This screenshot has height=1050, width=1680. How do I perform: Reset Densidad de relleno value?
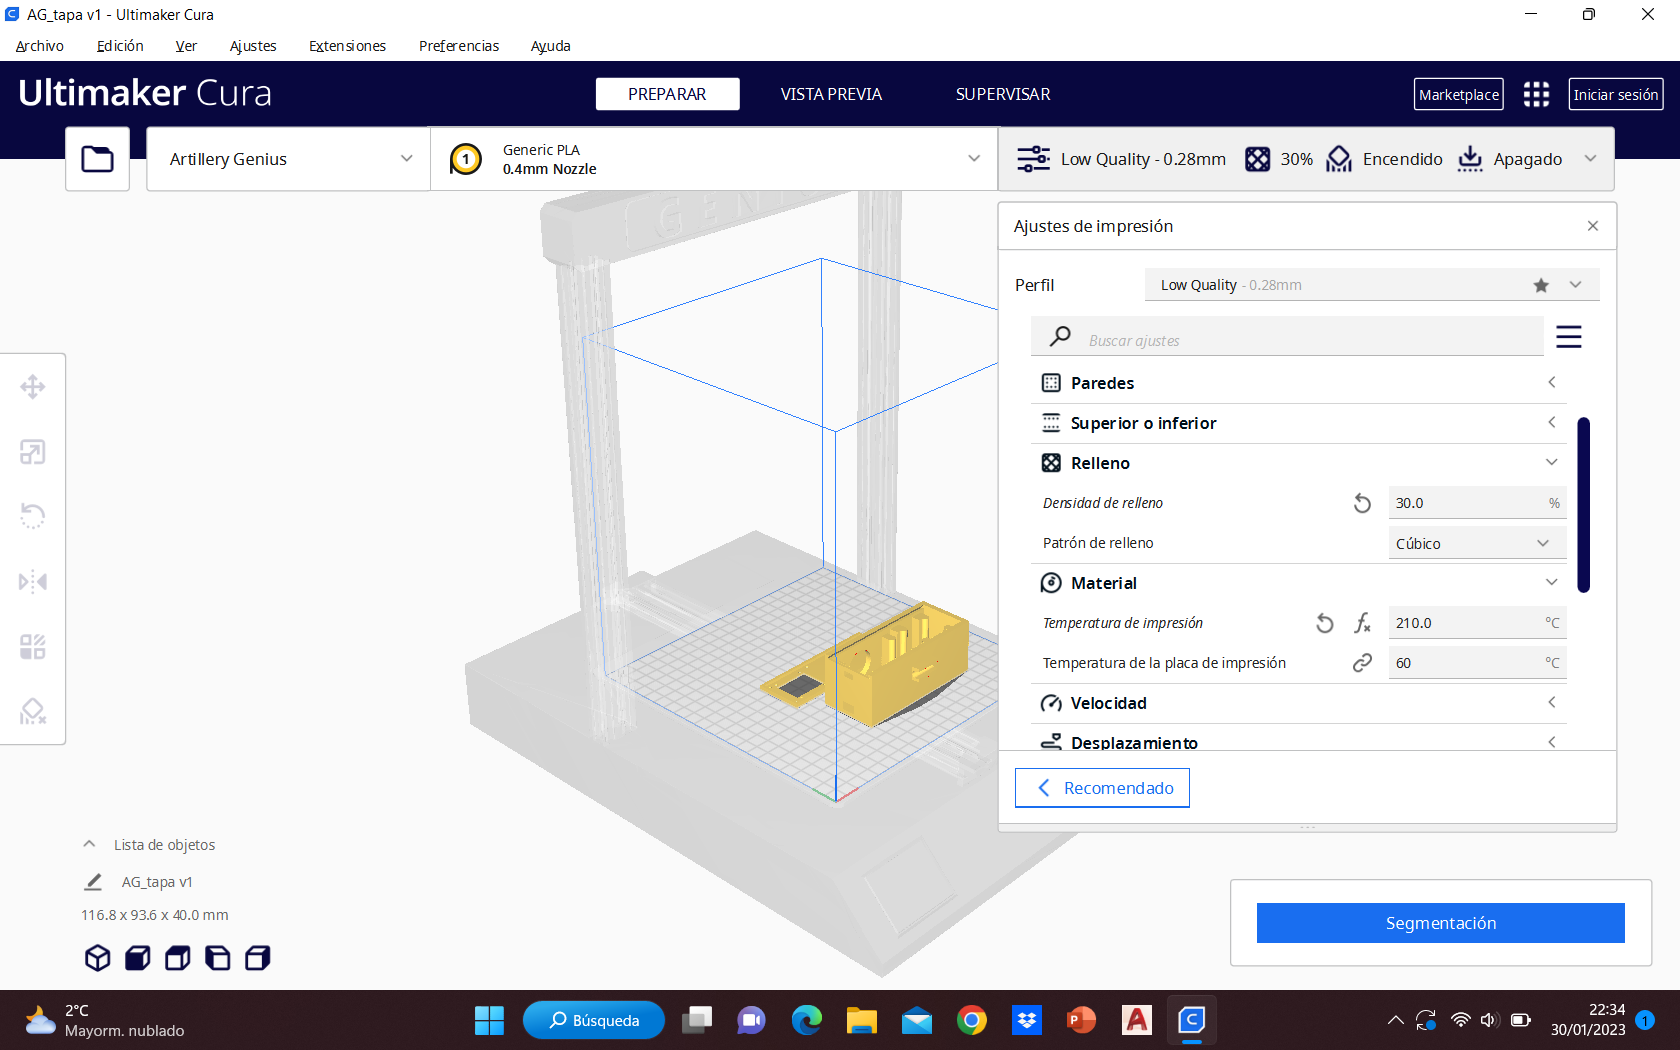click(1362, 503)
